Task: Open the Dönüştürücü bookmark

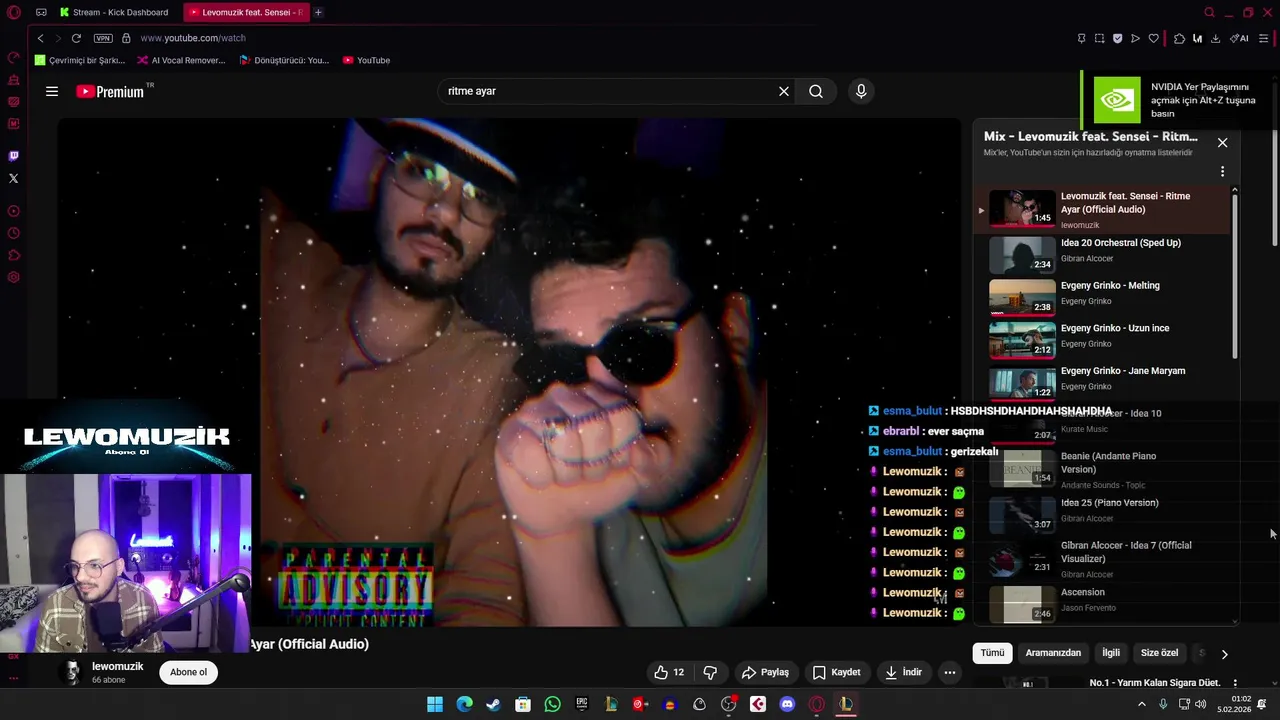Action: pos(285,60)
